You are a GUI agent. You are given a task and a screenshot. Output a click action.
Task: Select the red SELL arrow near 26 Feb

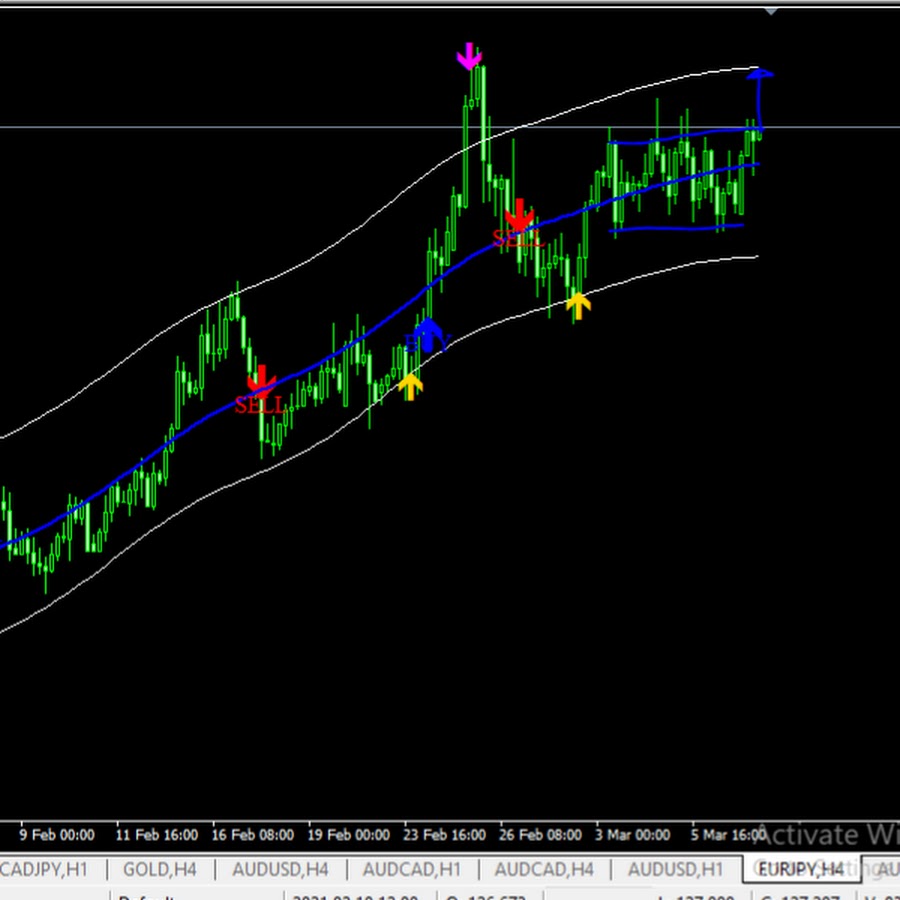(x=519, y=214)
